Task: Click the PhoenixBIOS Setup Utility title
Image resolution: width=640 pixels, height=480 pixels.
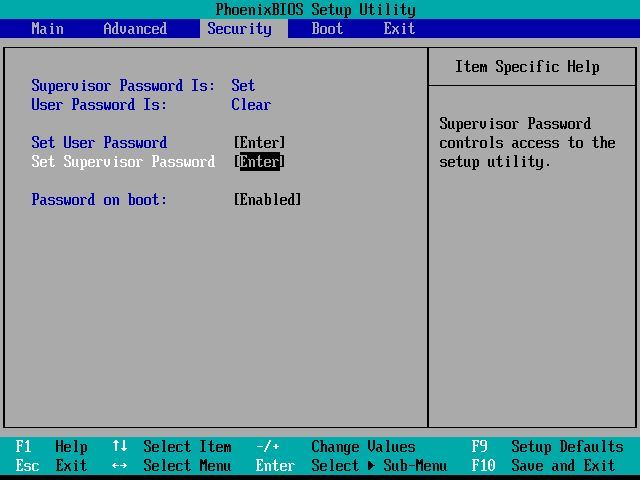Action: [316, 9]
